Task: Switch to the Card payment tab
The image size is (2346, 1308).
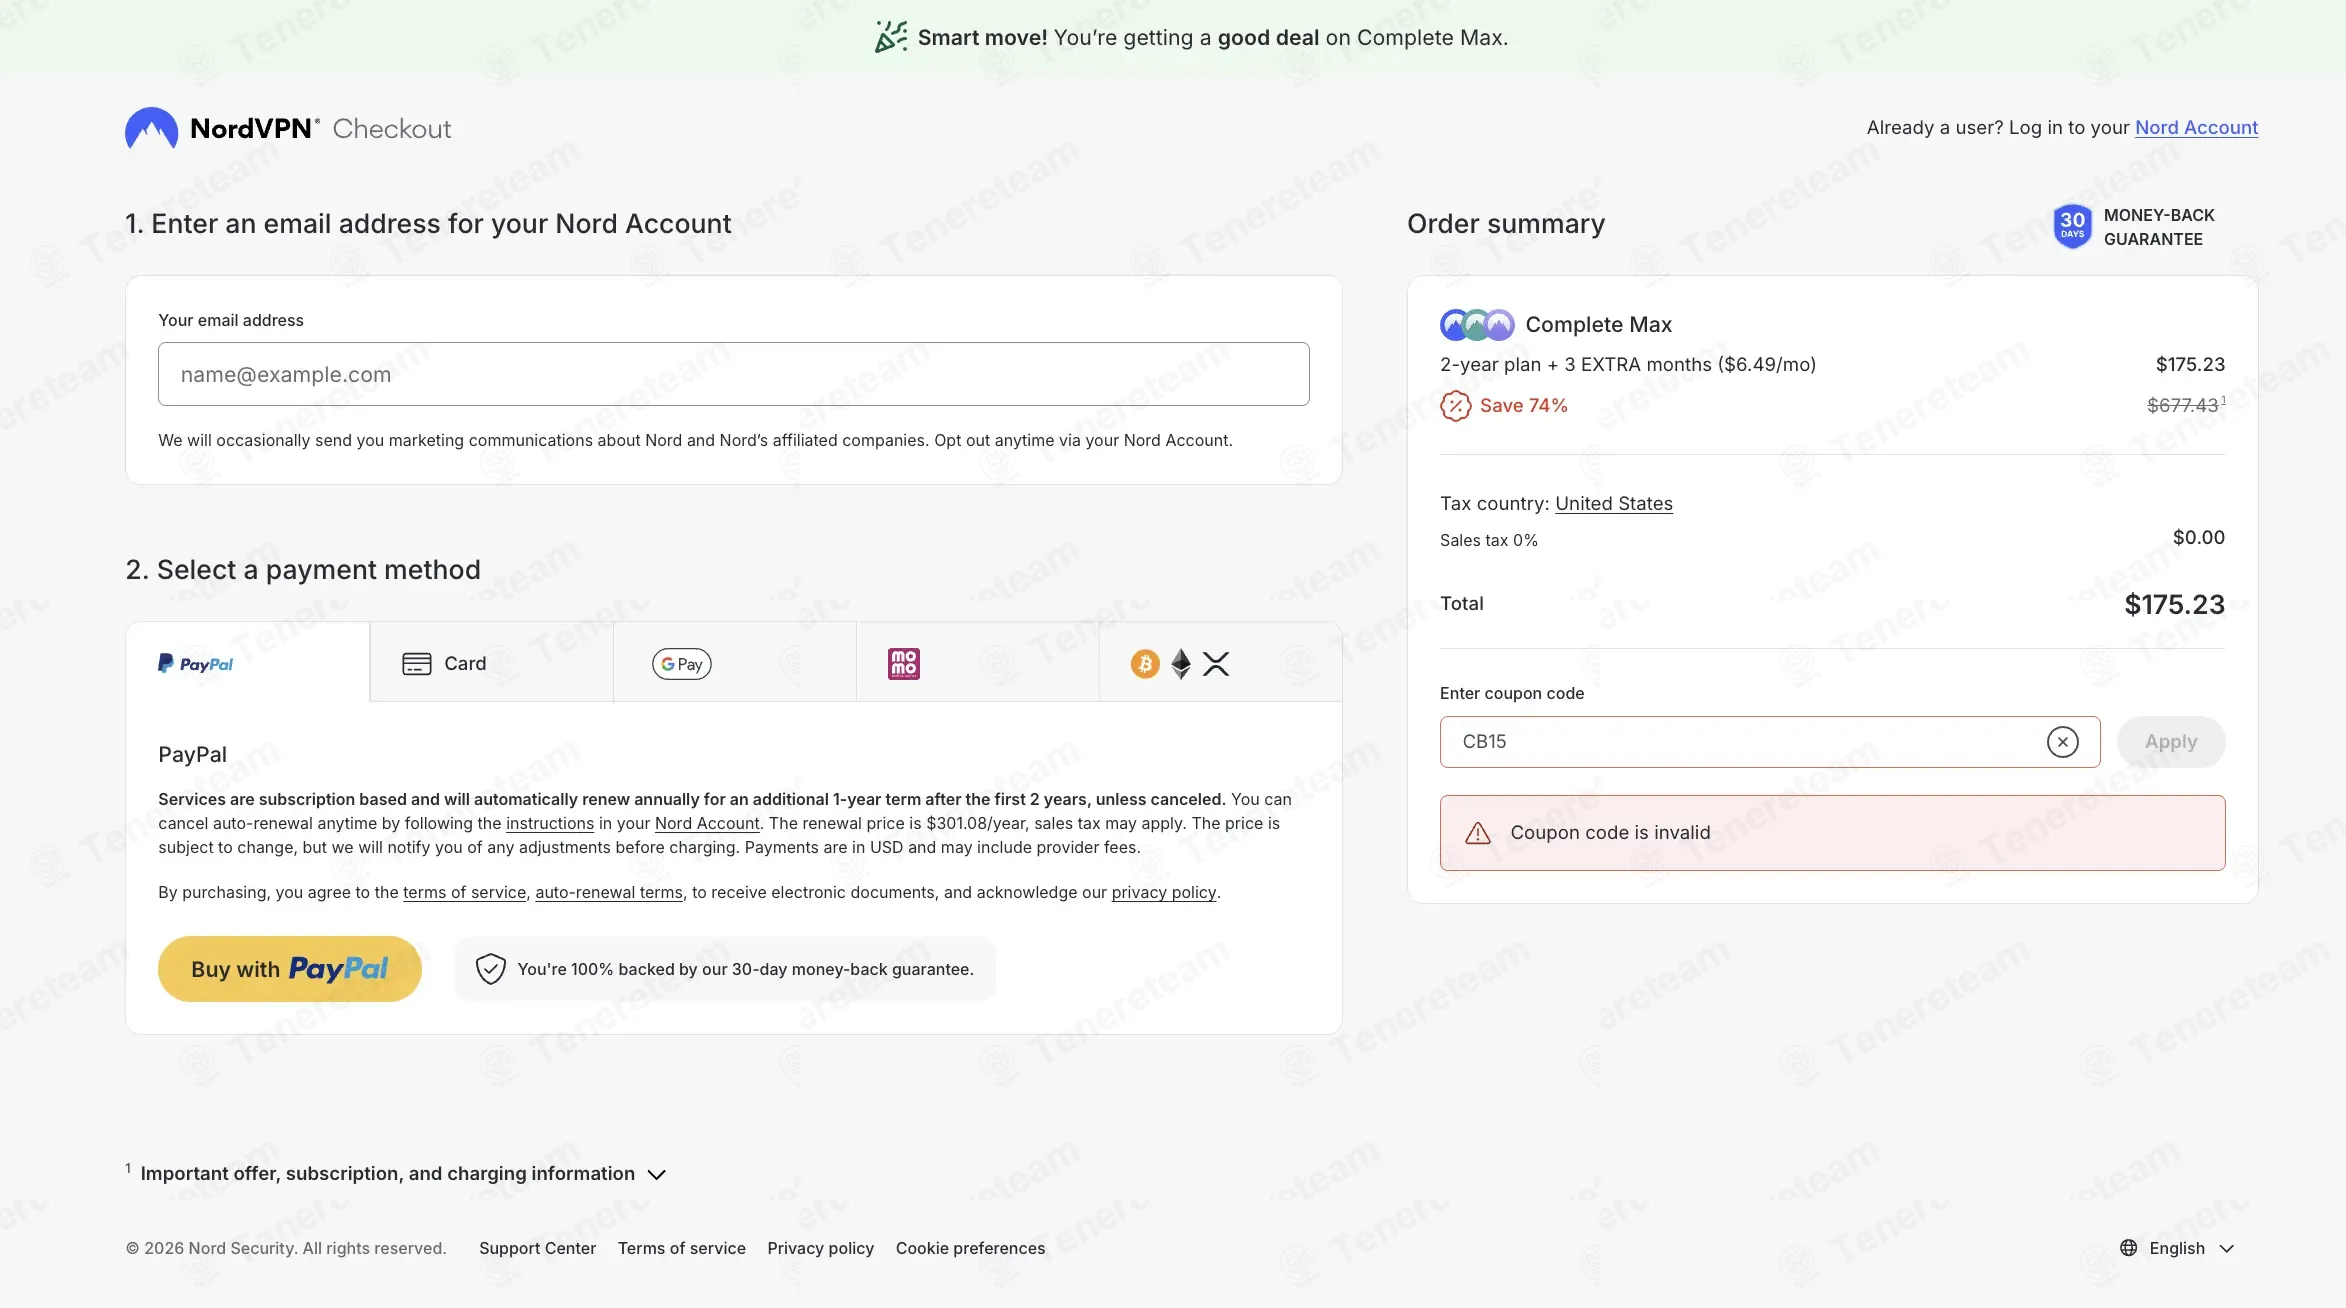Action: pyautogui.click(x=491, y=663)
